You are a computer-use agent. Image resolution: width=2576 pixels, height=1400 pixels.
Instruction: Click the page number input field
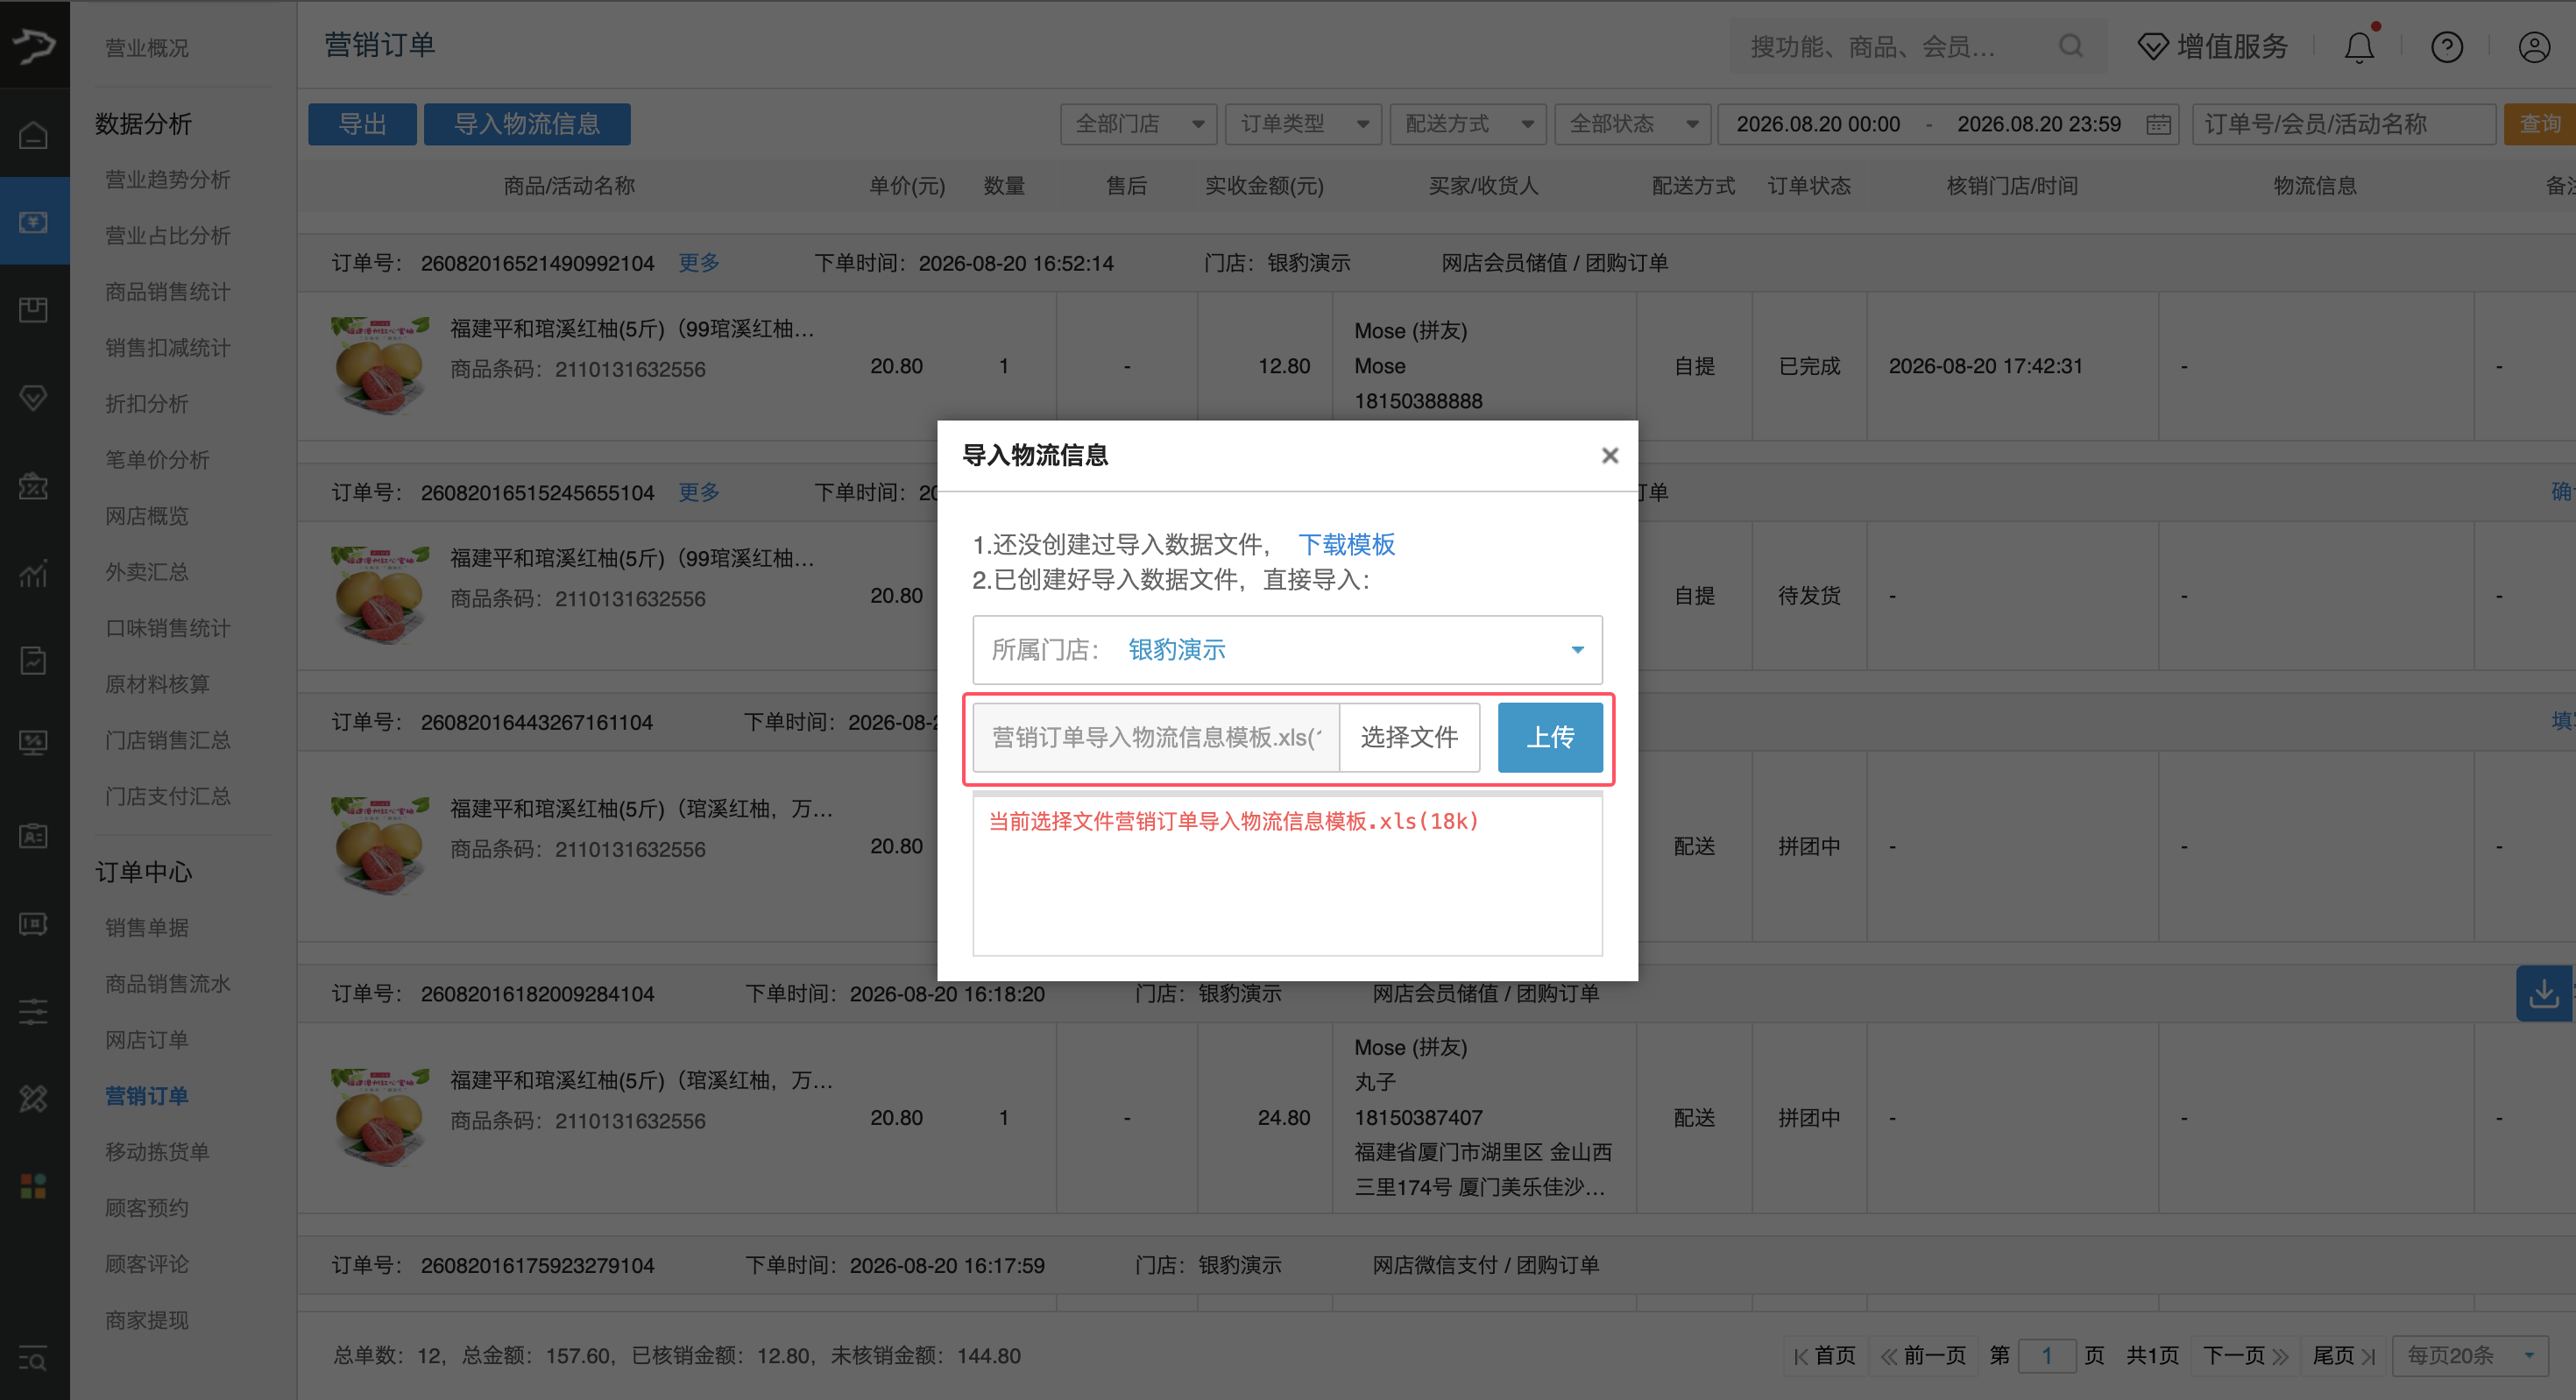coord(2047,1356)
